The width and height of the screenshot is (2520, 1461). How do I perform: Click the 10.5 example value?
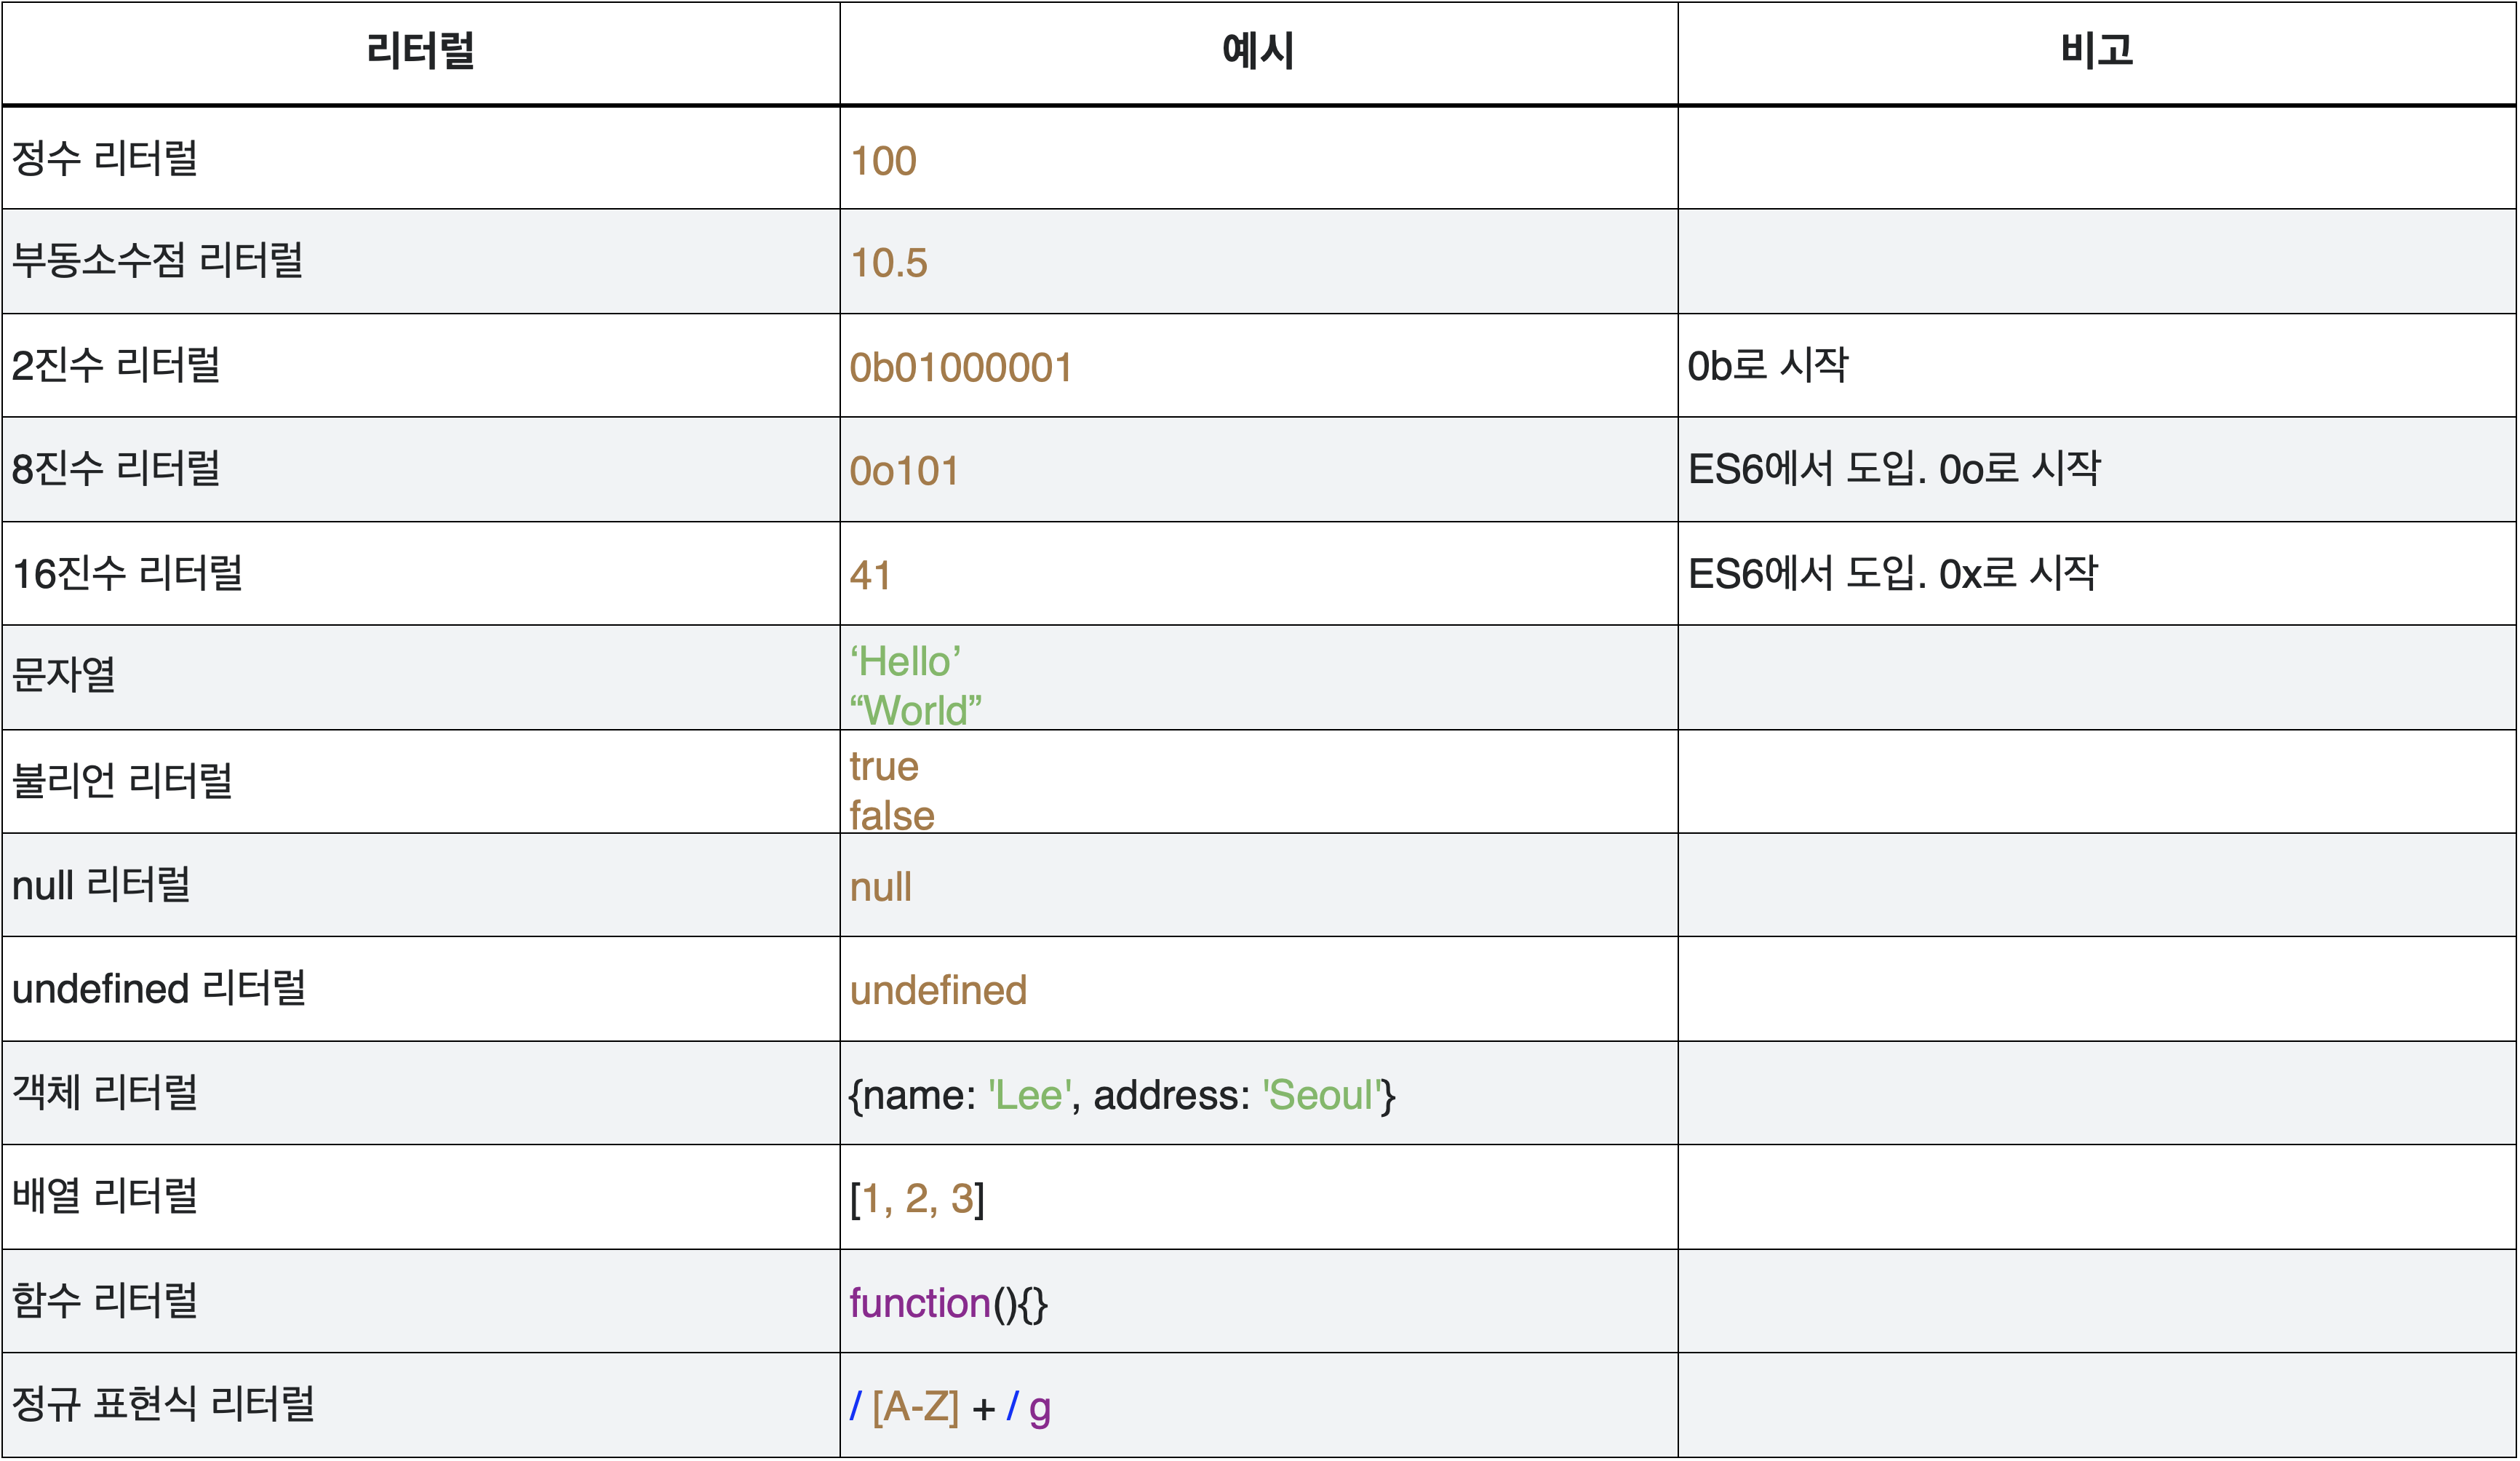(889, 263)
